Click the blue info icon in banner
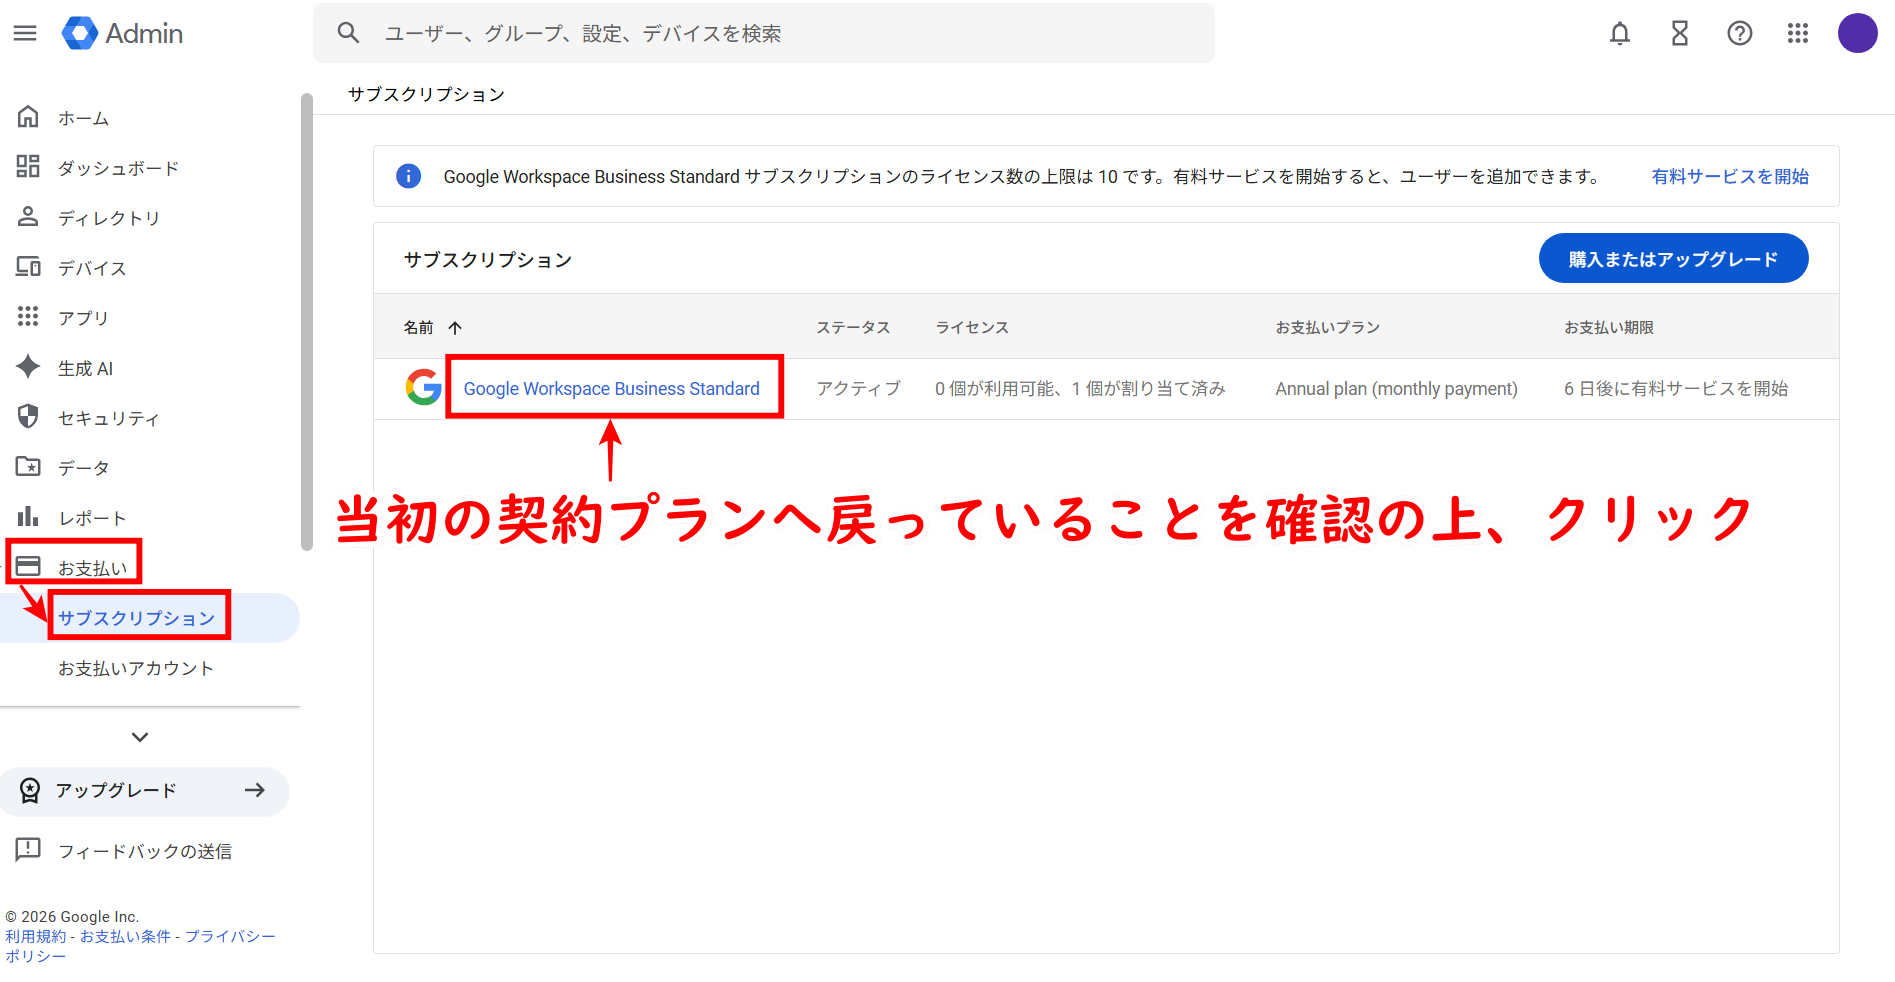Viewport: 1895px width, 982px height. 408,176
